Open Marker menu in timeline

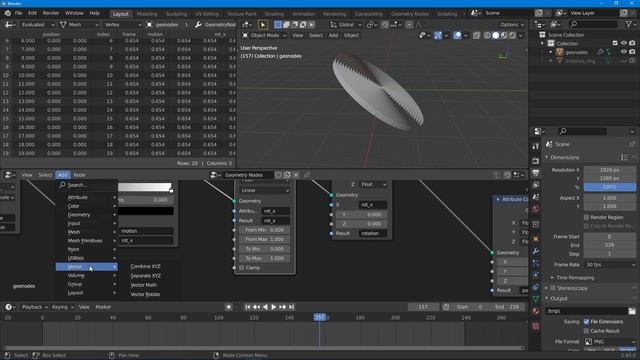(103, 307)
